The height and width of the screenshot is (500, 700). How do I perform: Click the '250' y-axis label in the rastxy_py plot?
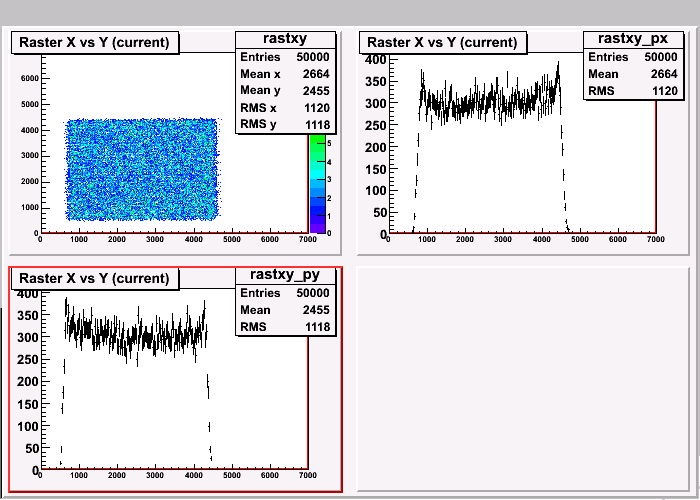[27, 359]
